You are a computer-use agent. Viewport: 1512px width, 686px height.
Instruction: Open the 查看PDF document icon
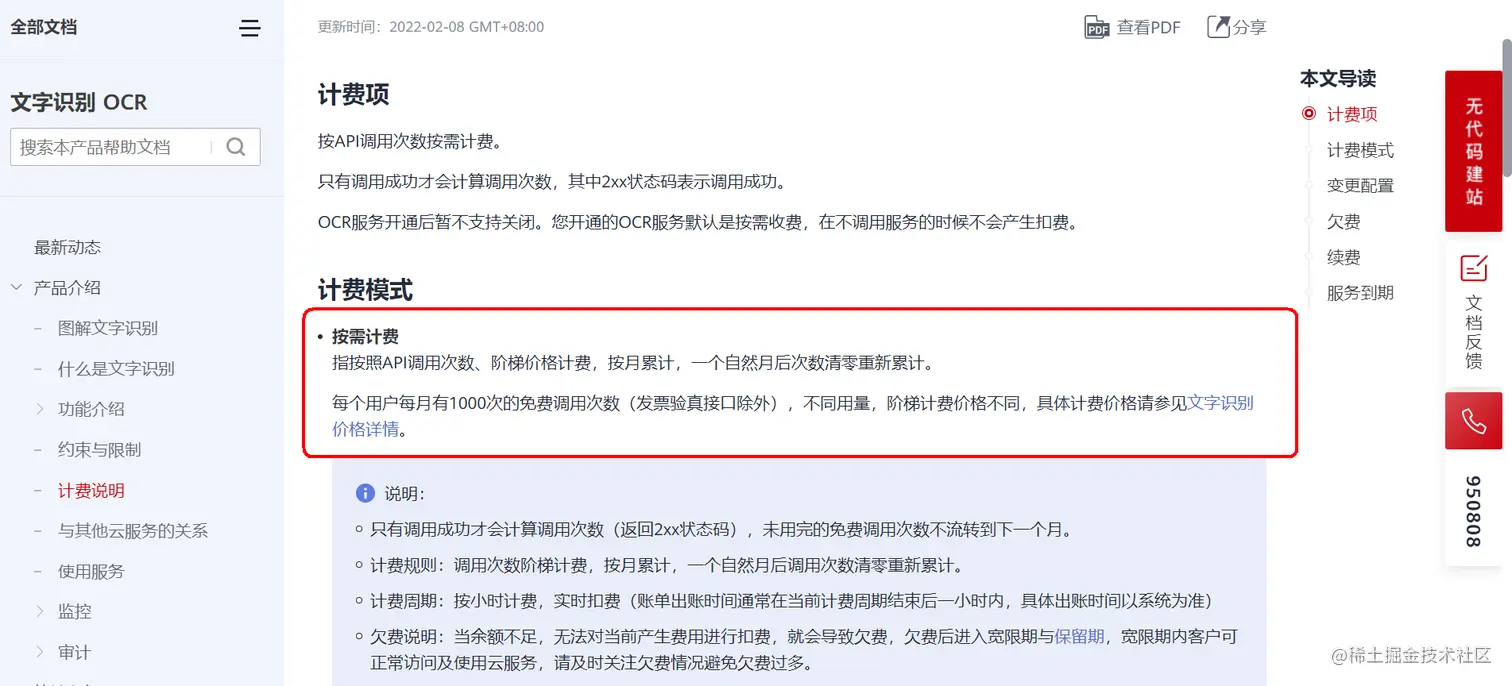(1097, 28)
